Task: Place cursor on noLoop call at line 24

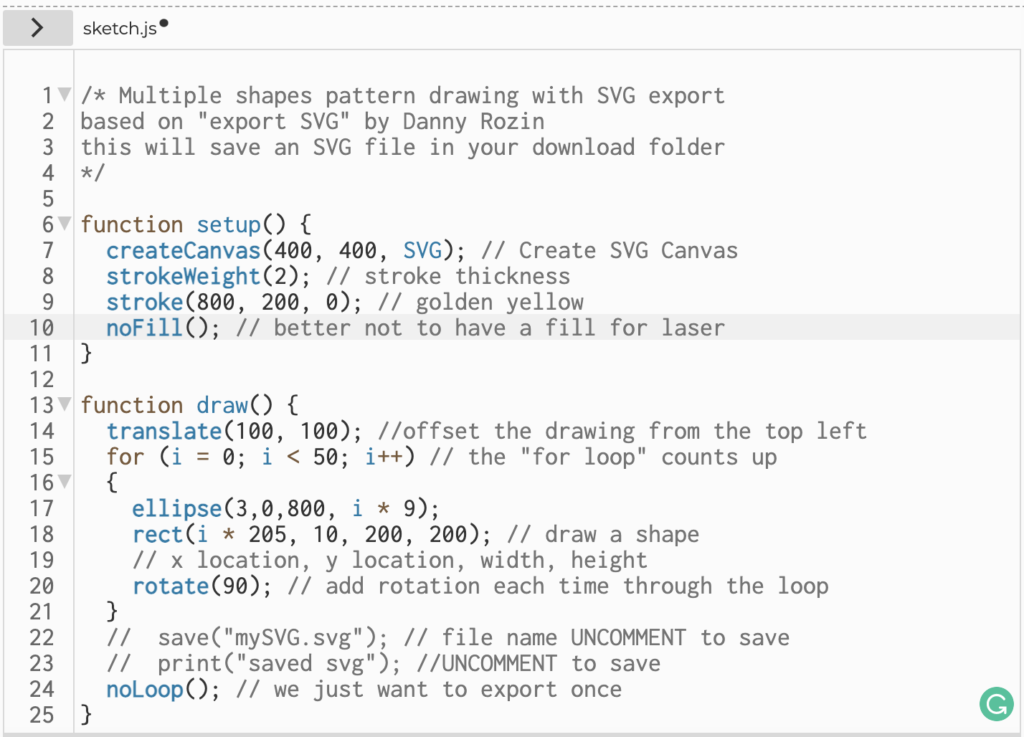Action: click(x=145, y=689)
